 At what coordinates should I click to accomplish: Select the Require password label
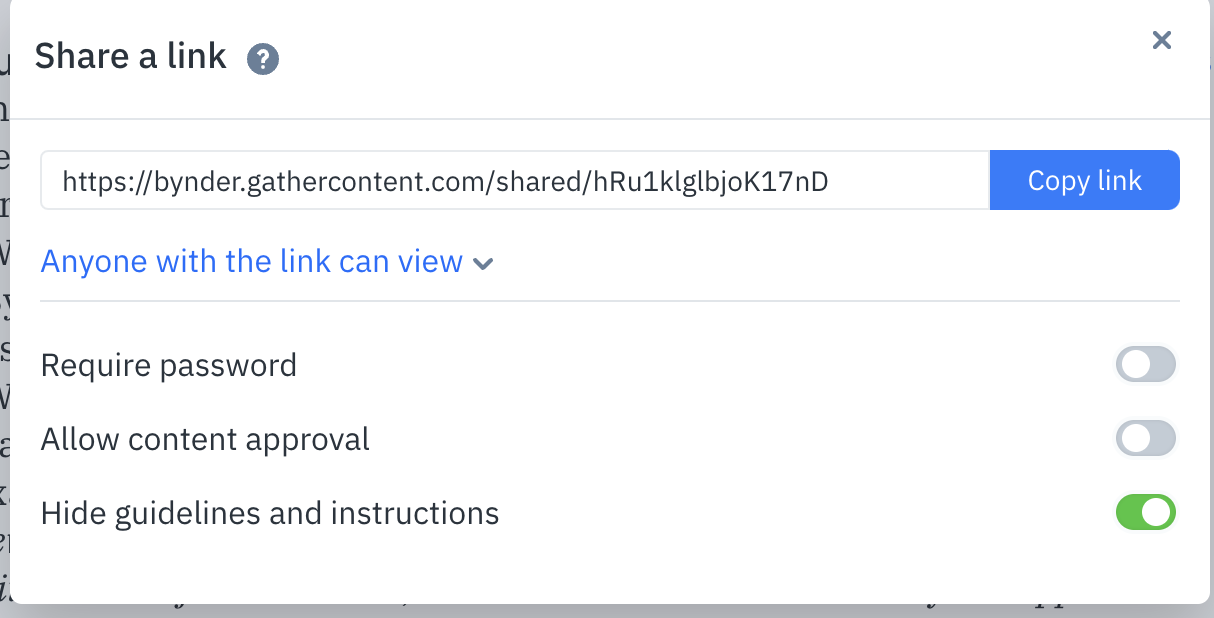[168, 364]
